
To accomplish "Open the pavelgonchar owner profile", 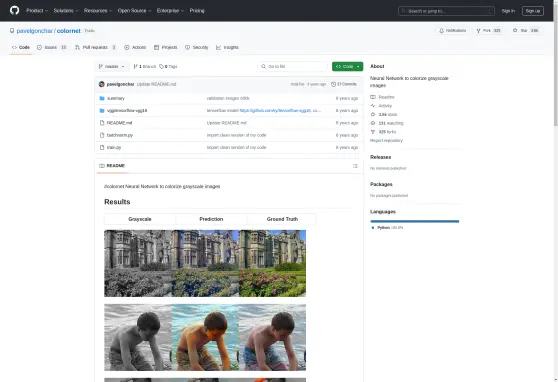I will [35, 31].
